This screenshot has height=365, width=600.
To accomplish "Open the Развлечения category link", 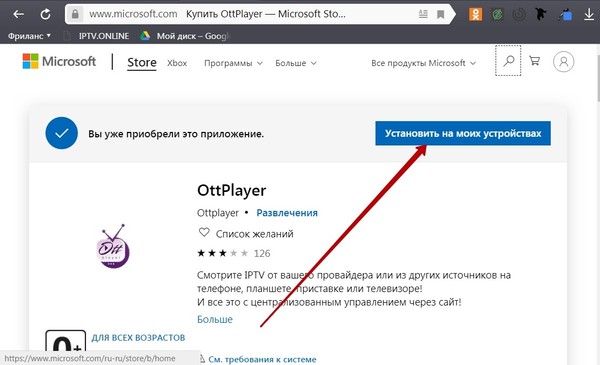I will pyautogui.click(x=287, y=213).
